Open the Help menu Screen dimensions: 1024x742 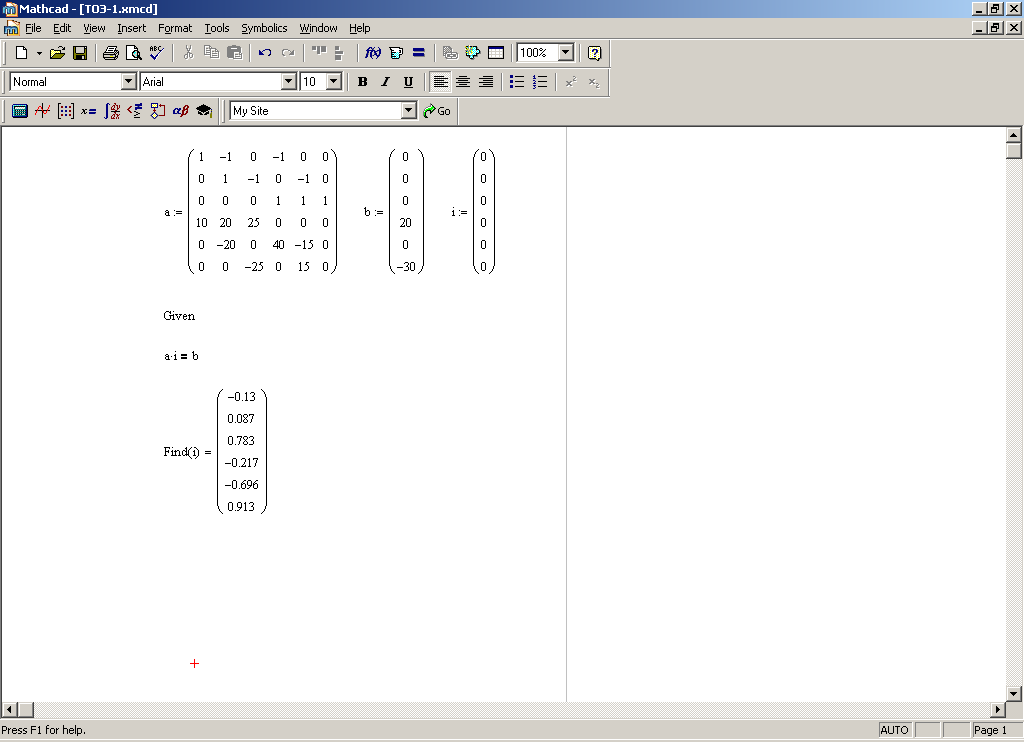tap(359, 28)
